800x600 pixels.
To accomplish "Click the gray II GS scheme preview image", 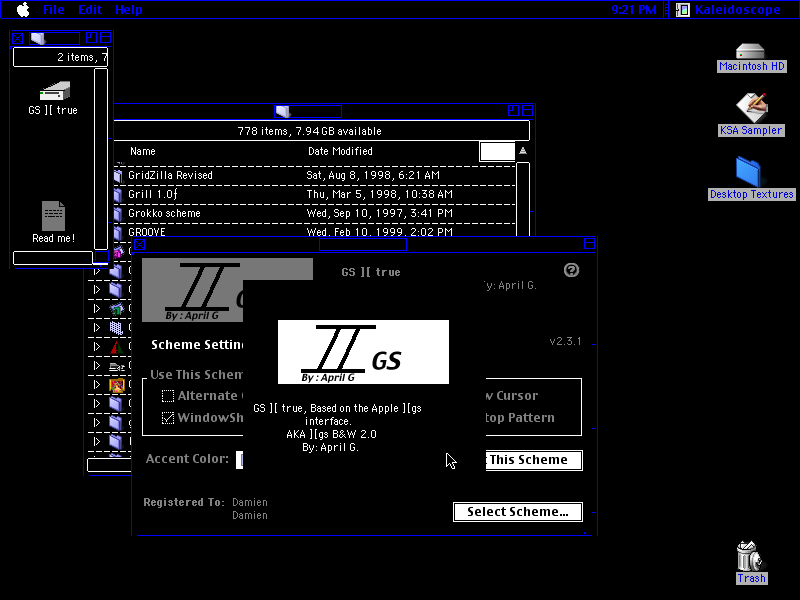I will click(x=193, y=290).
